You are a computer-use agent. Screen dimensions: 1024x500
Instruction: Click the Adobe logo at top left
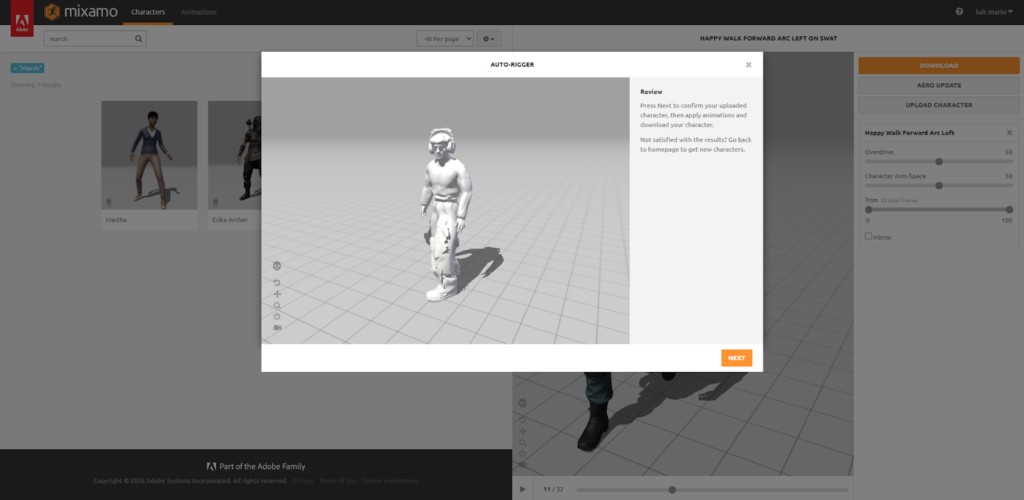point(22,20)
